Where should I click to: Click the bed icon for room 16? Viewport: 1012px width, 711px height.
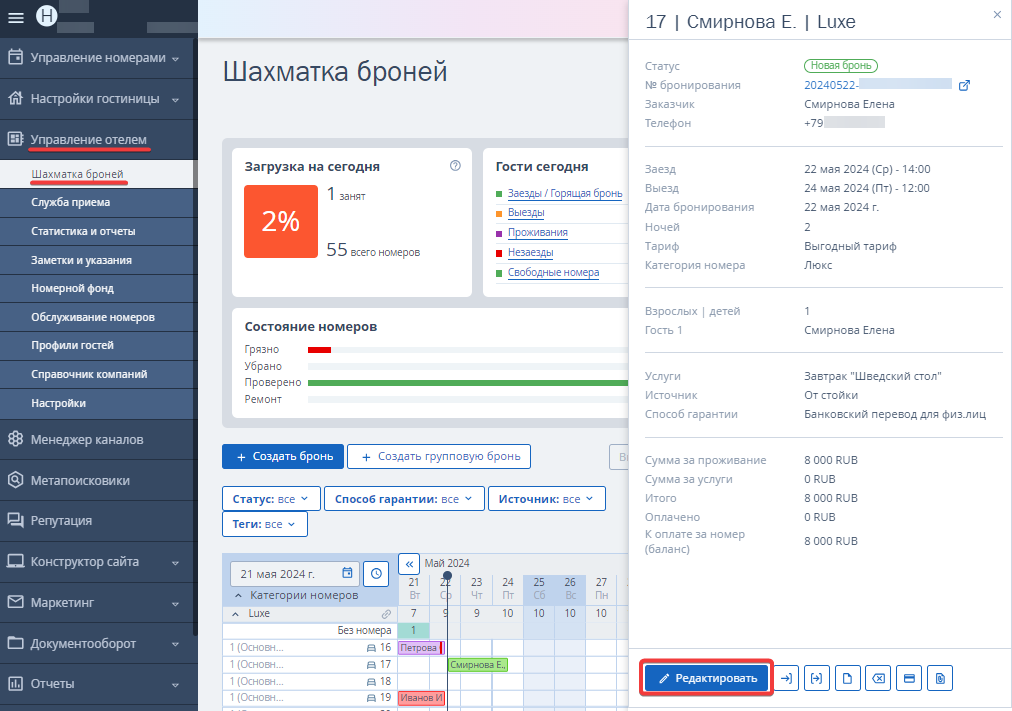pos(371,647)
